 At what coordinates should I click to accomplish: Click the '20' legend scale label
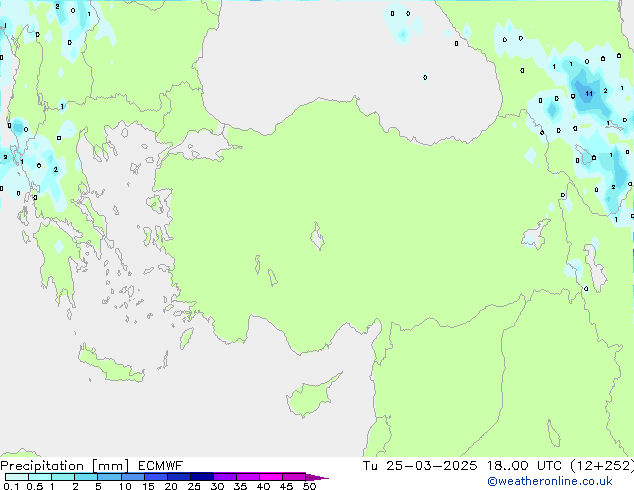tap(171, 486)
